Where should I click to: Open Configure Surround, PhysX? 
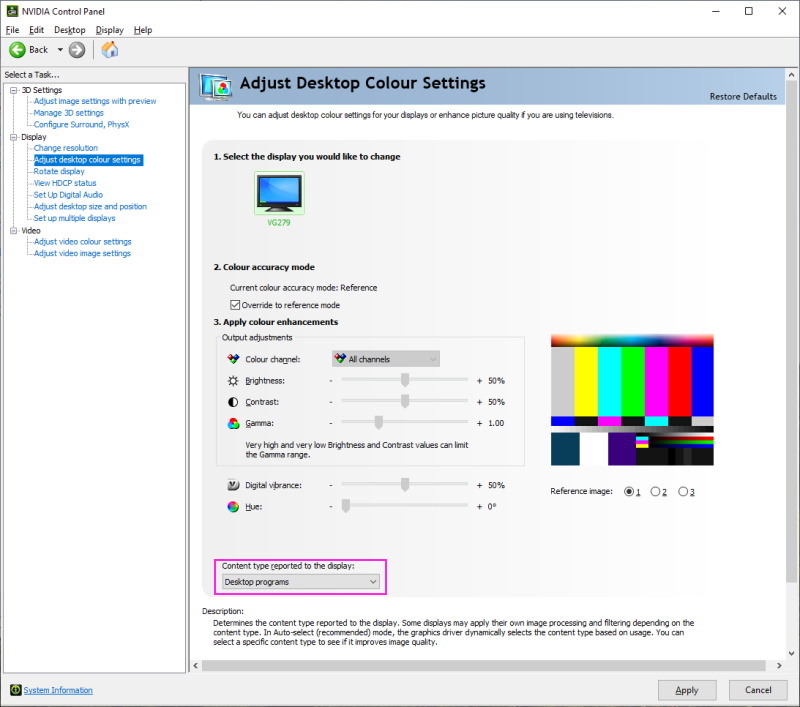point(81,124)
